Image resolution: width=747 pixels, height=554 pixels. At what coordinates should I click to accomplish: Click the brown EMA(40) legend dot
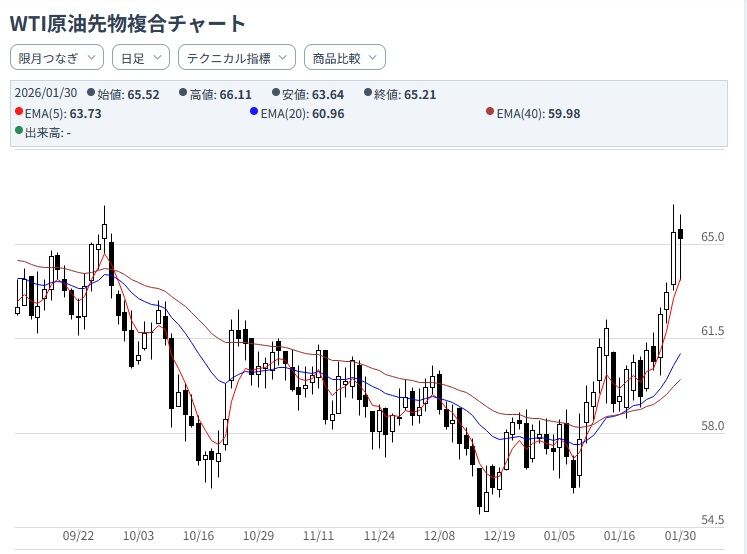(x=489, y=112)
